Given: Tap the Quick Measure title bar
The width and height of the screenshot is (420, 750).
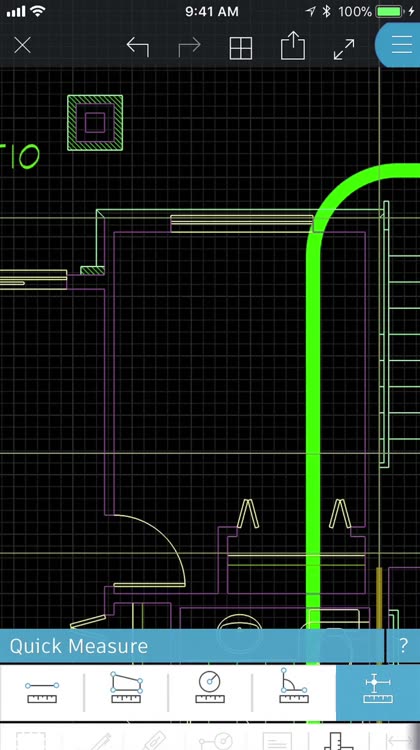Looking at the screenshot, I should point(192,646).
